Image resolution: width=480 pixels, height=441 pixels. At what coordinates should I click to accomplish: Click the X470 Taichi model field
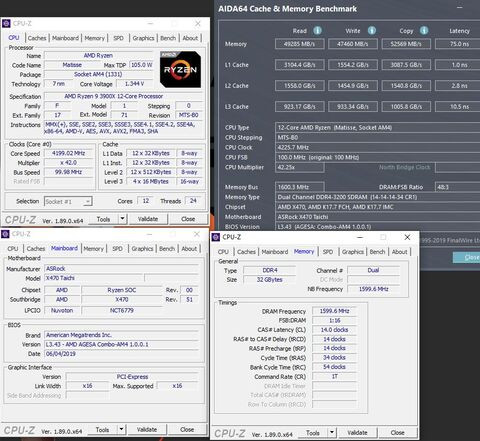click(94, 278)
